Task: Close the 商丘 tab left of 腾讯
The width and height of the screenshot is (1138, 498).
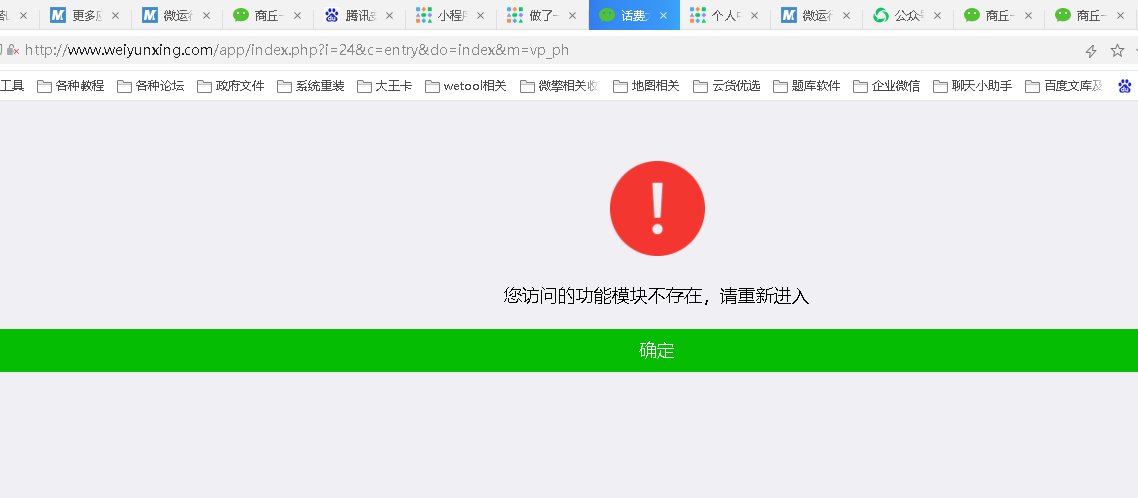Action: pyautogui.click(x=297, y=15)
